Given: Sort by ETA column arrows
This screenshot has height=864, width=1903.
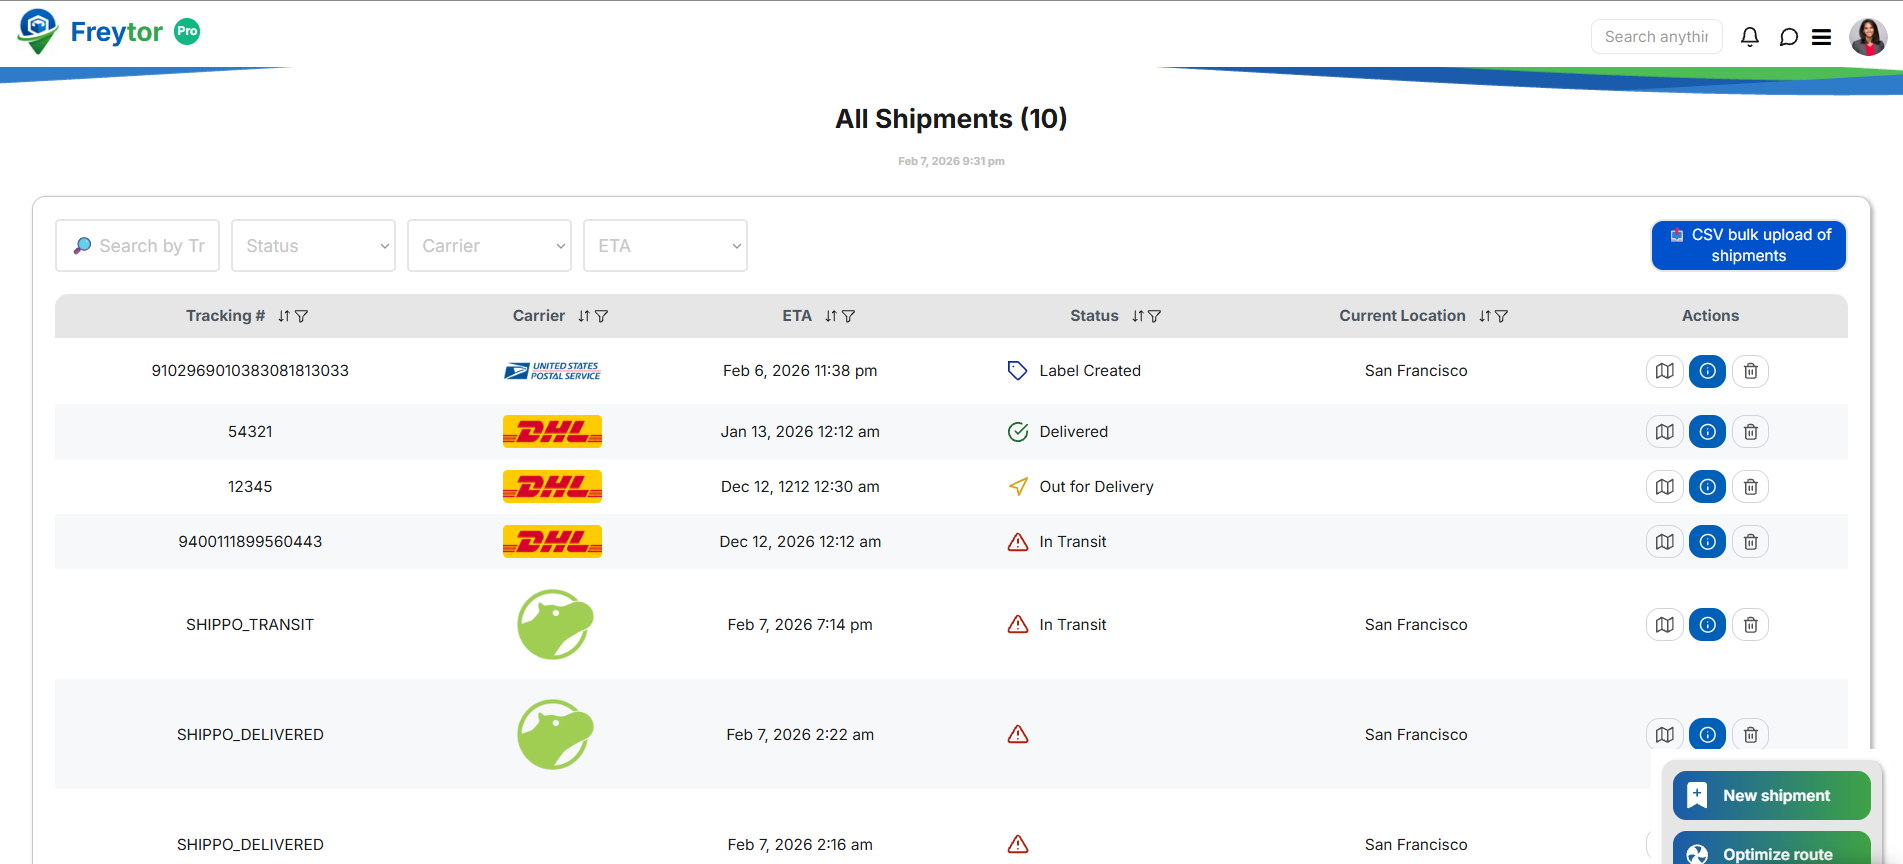Looking at the screenshot, I should click(x=831, y=316).
